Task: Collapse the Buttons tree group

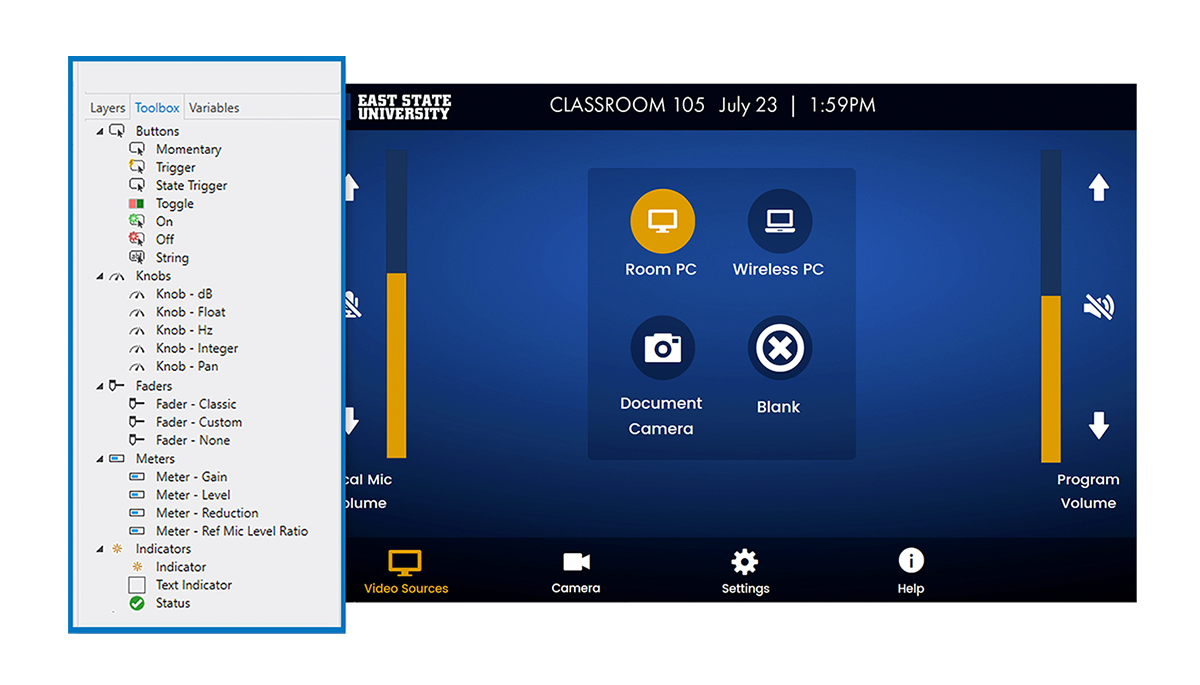Action: [100, 131]
